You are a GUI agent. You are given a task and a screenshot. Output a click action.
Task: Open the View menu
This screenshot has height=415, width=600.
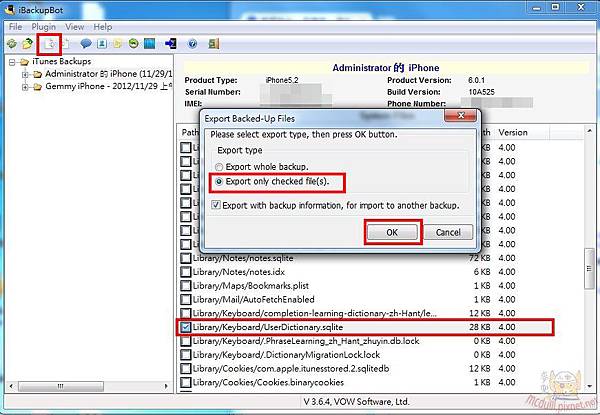(75, 27)
